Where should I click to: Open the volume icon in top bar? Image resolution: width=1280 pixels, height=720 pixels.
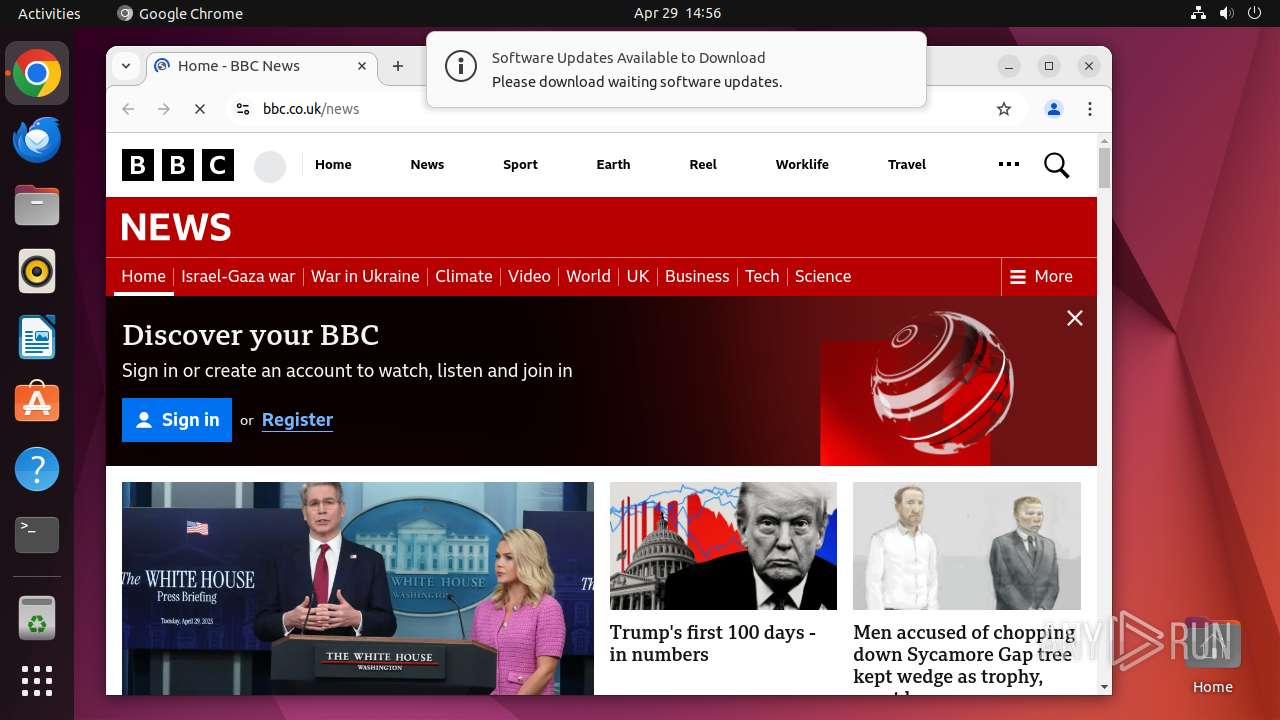[x=1227, y=13]
